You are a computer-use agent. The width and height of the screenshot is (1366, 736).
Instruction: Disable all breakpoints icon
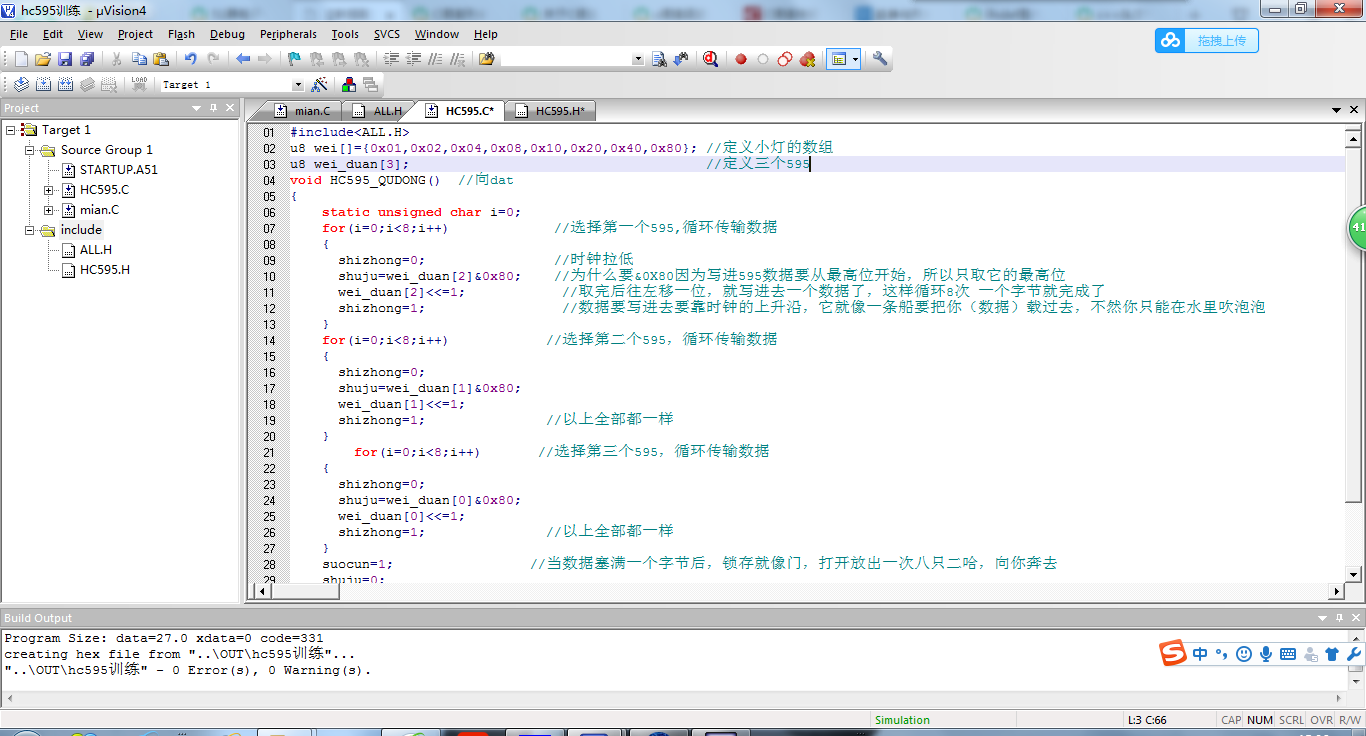(x=785, y=59)
